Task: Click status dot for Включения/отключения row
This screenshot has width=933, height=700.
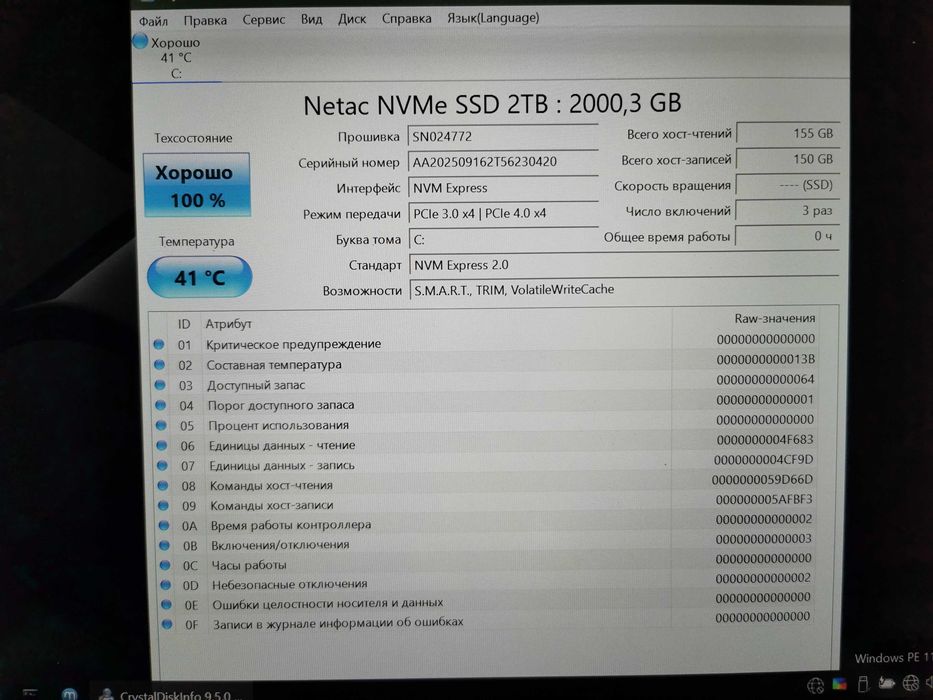Action: point(164,545)
